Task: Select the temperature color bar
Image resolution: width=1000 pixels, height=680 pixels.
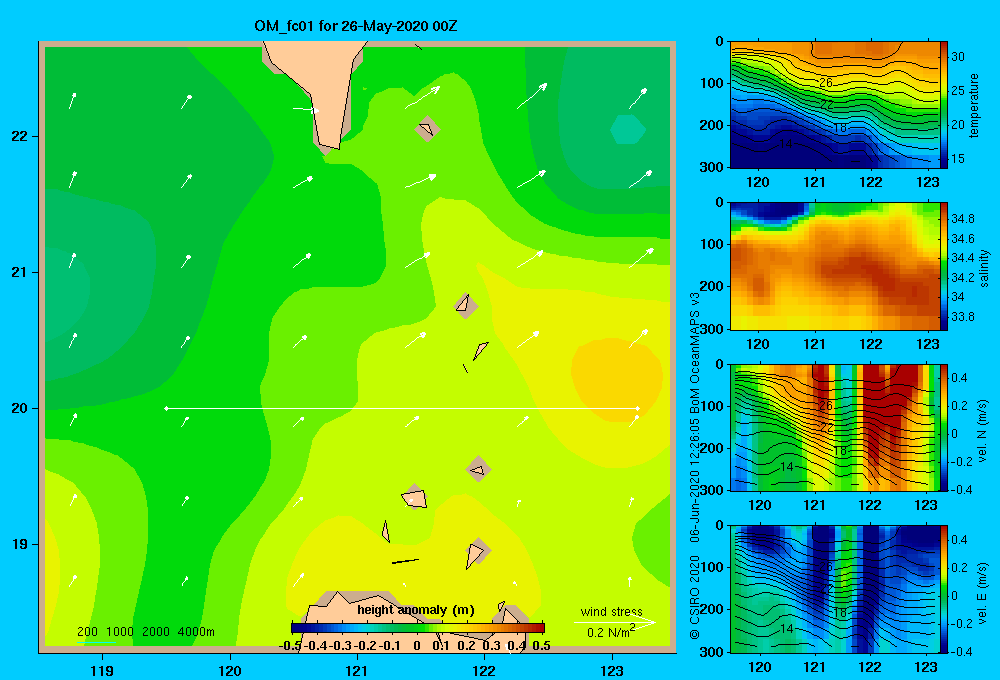Action: coord(944,105)
